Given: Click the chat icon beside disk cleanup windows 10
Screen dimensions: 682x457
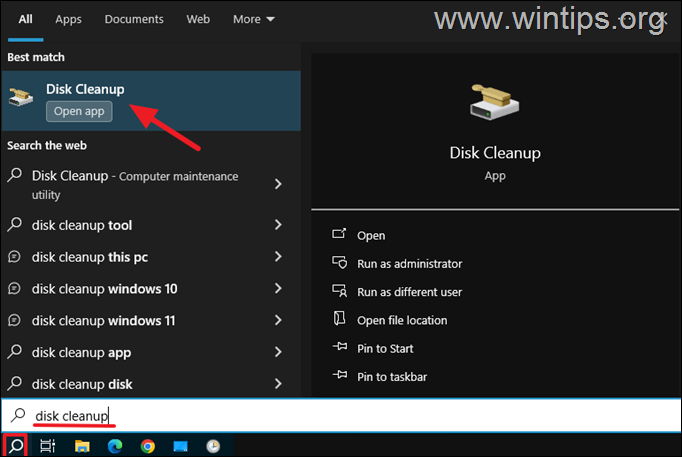Looking at the screenshot, I should (x=14, y=288).
